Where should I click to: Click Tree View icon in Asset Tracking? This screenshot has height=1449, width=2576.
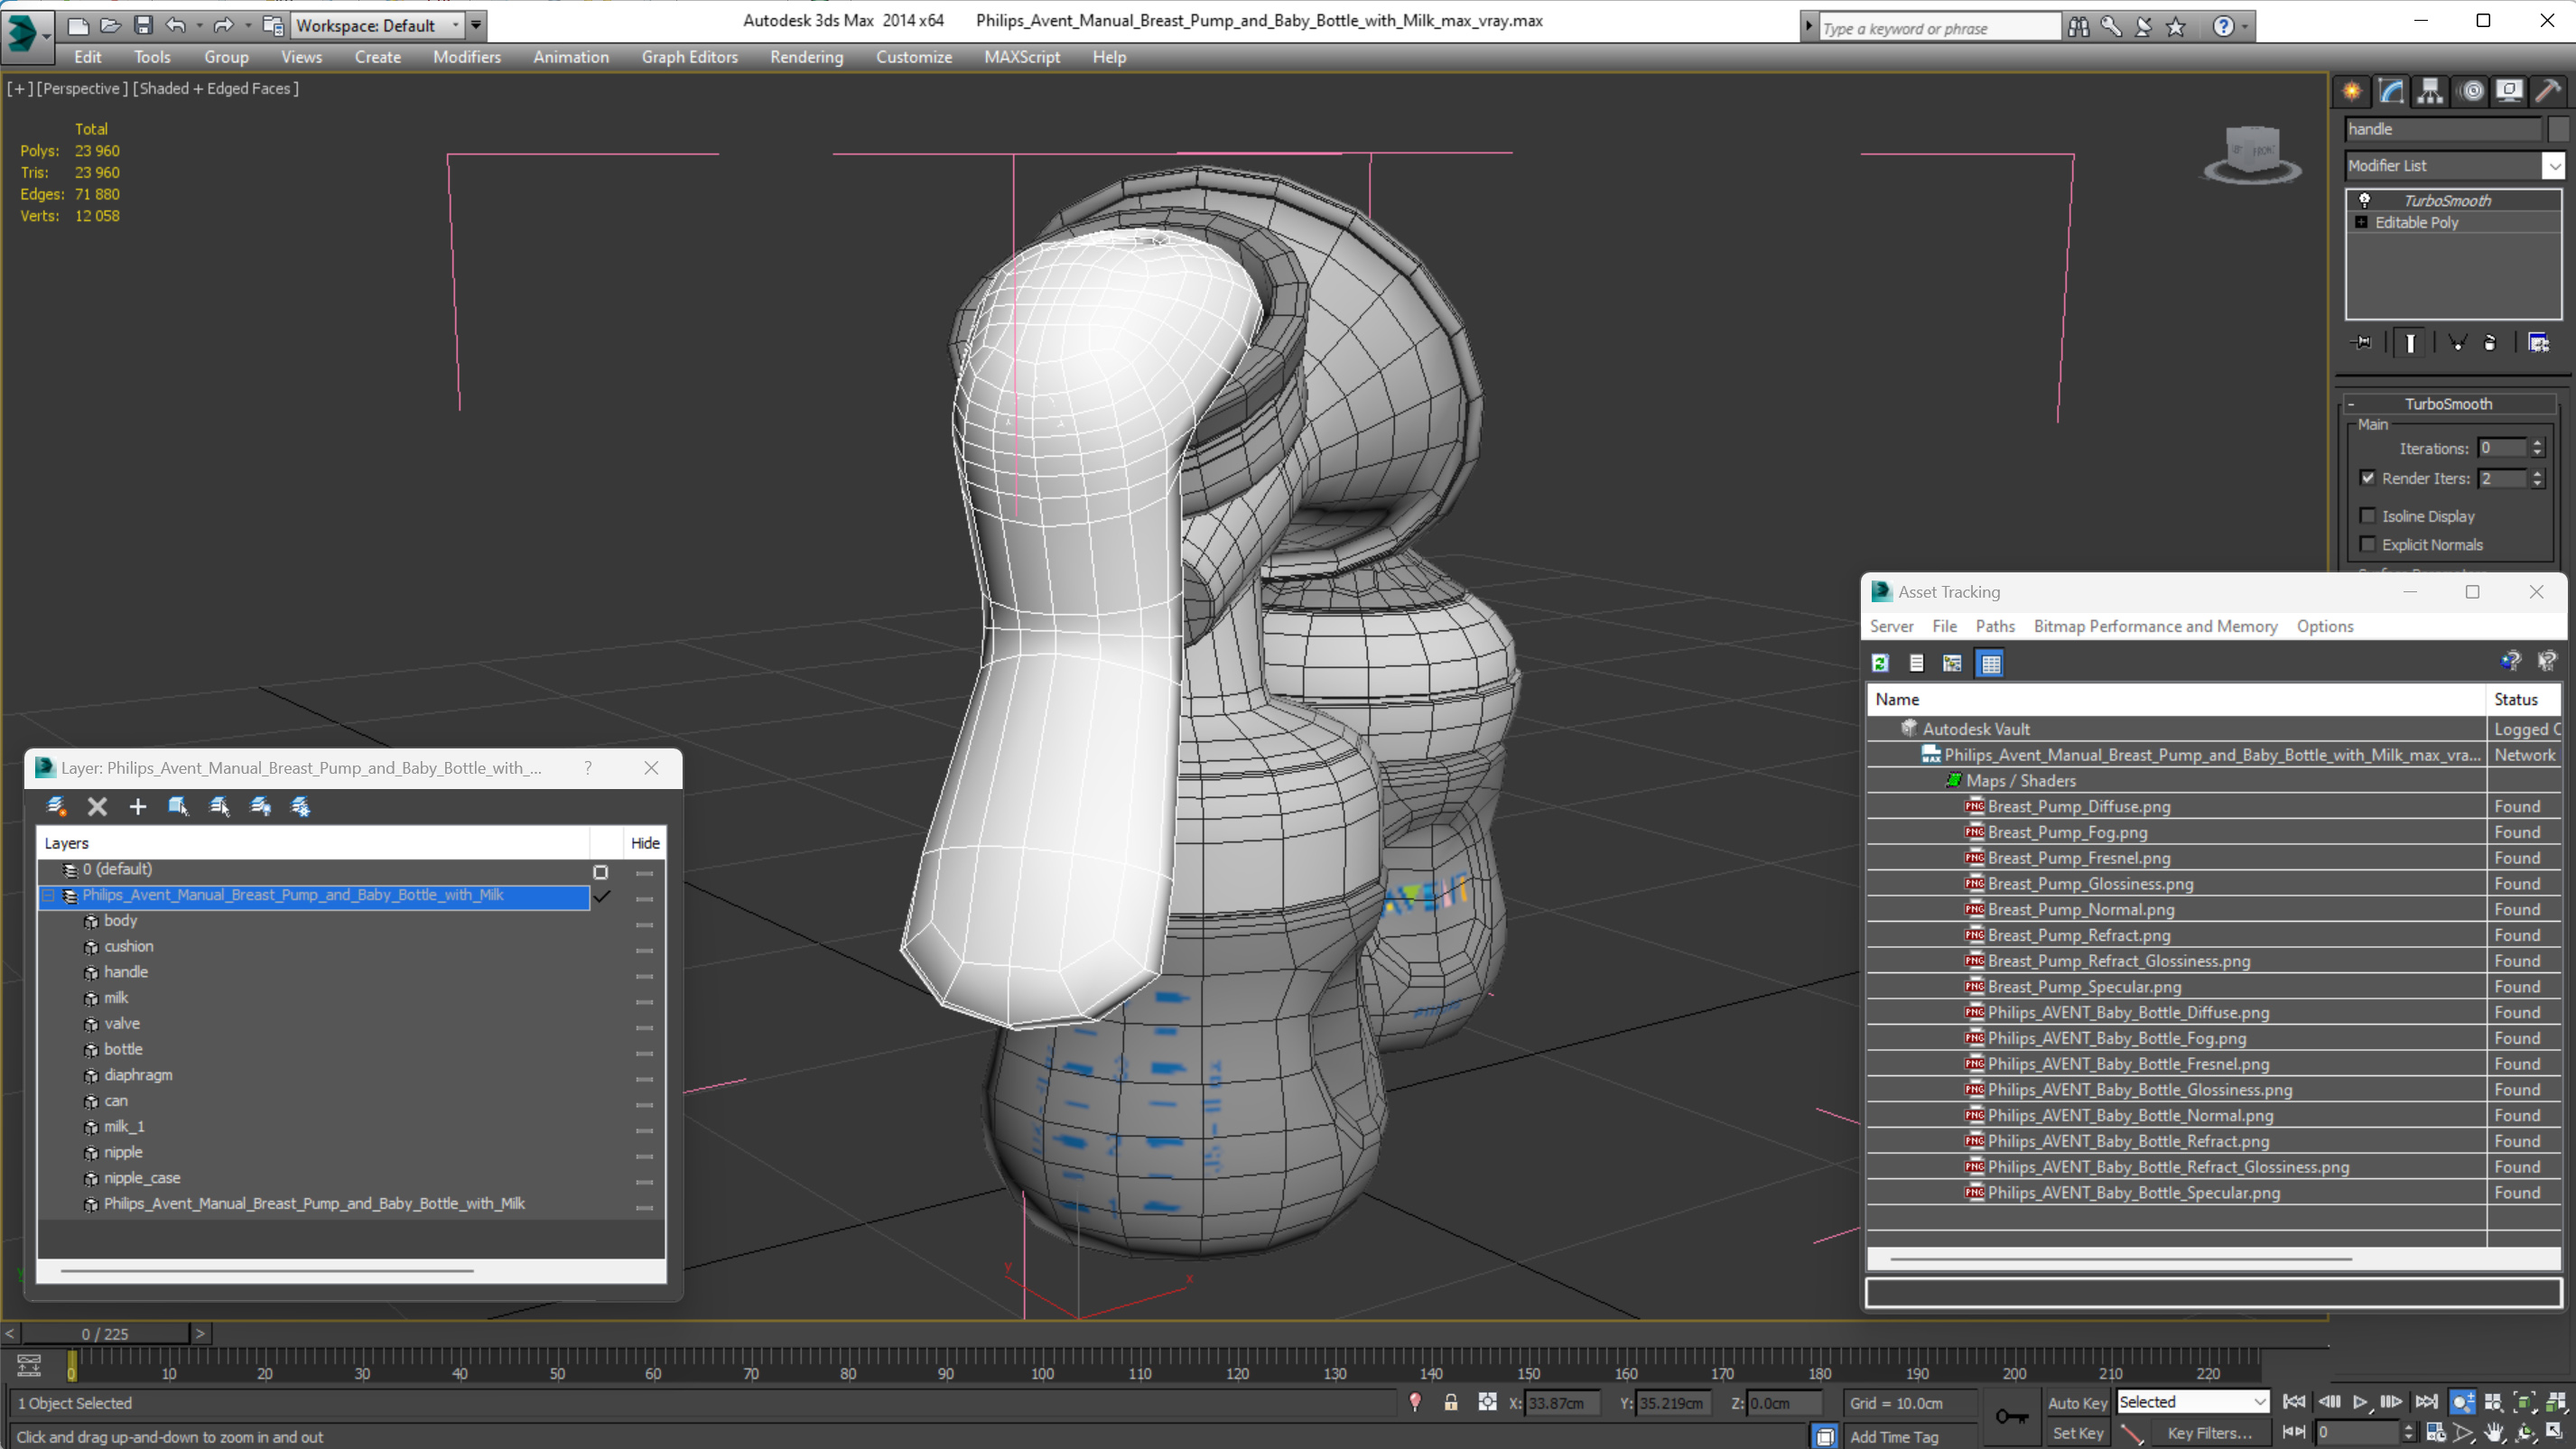[x=1951, y=663]
